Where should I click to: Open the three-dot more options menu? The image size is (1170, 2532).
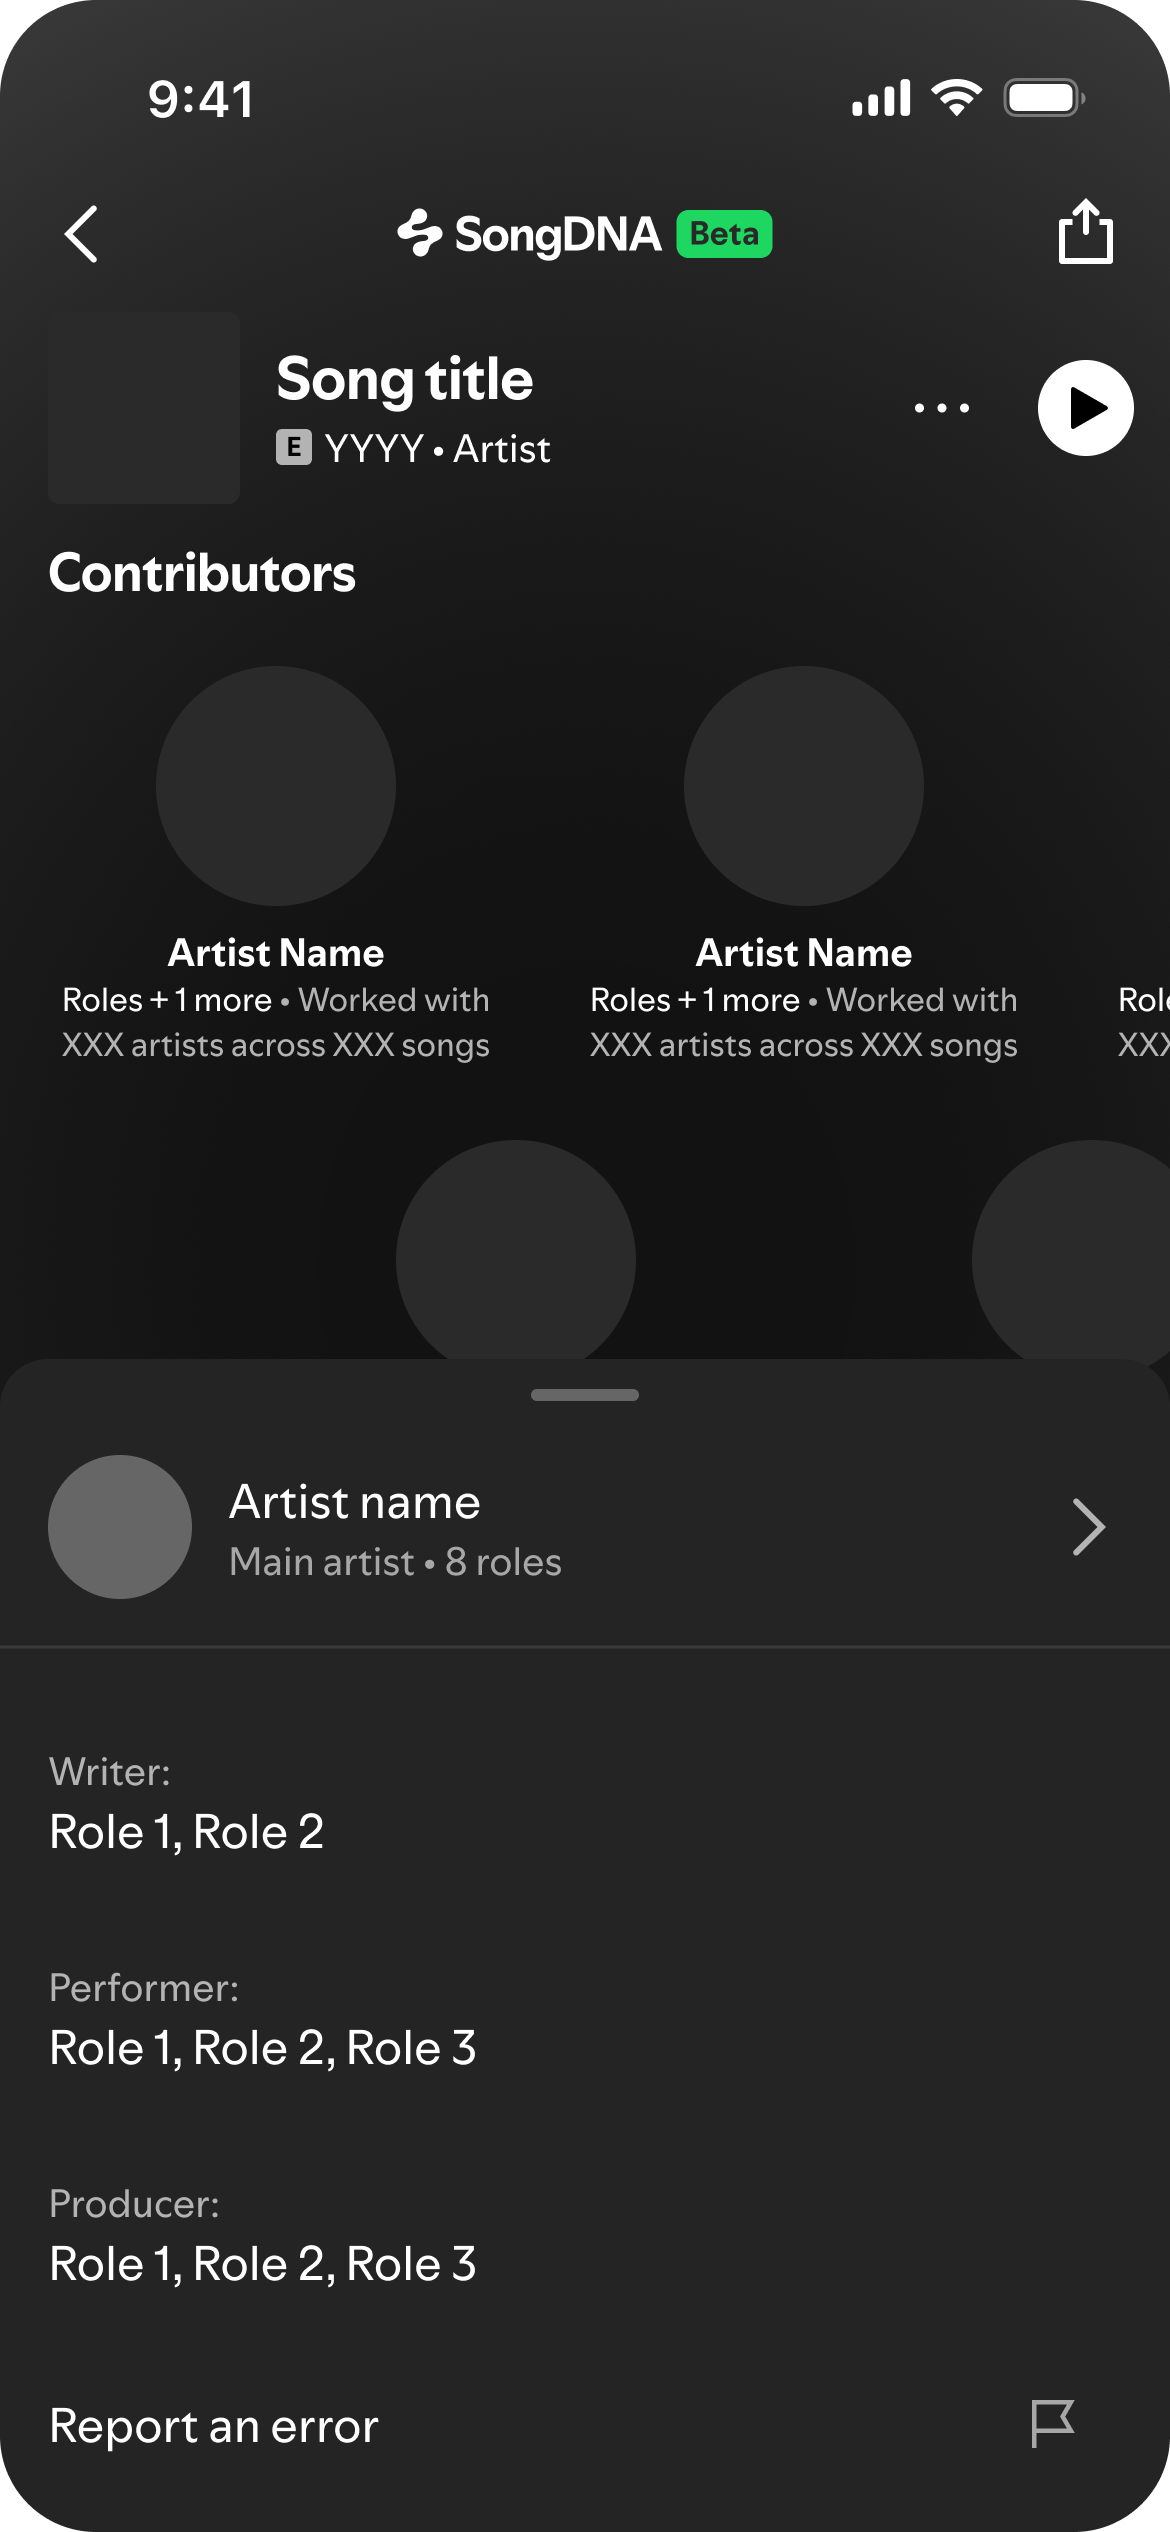[x=942, y=408]
